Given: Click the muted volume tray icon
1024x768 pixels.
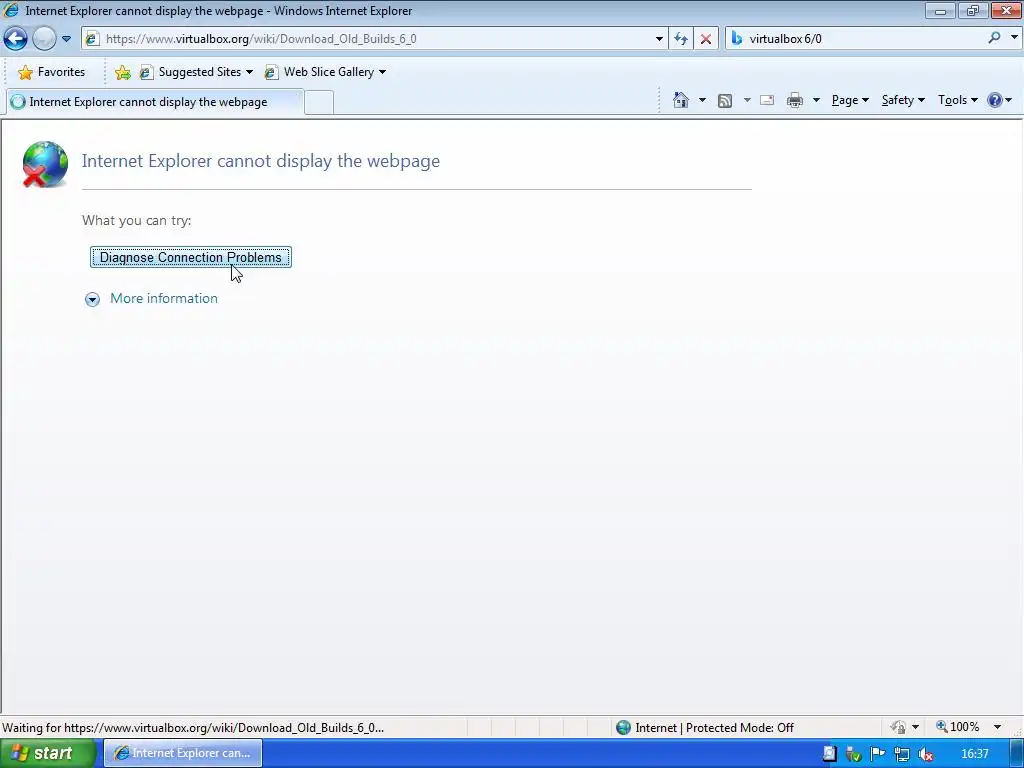Looking at the screenshot, I should 925,754.
